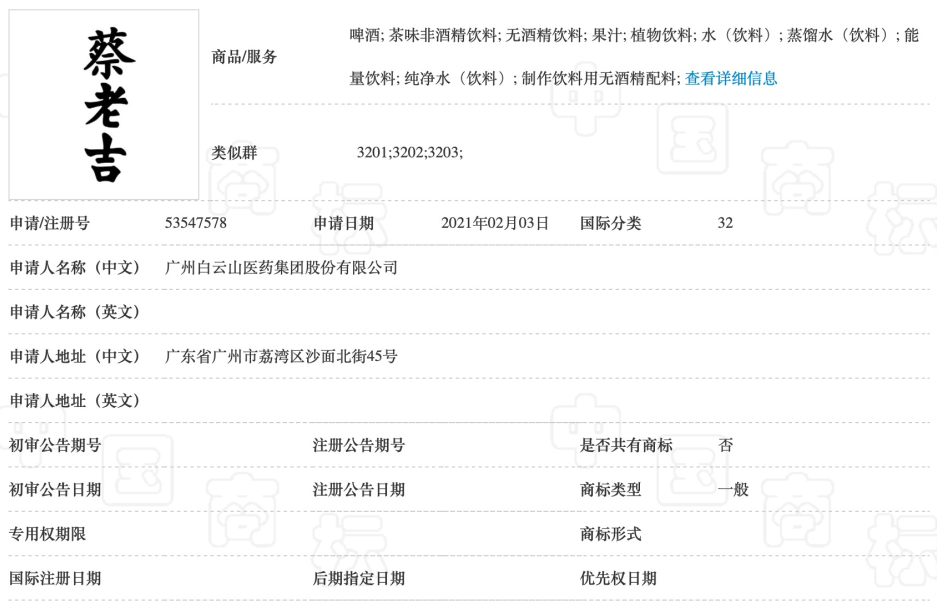Click applicant name 广州白云山医药集团股份有限公司
The height and width of the screenshot is (602, 937).
(x=281, y=267)
